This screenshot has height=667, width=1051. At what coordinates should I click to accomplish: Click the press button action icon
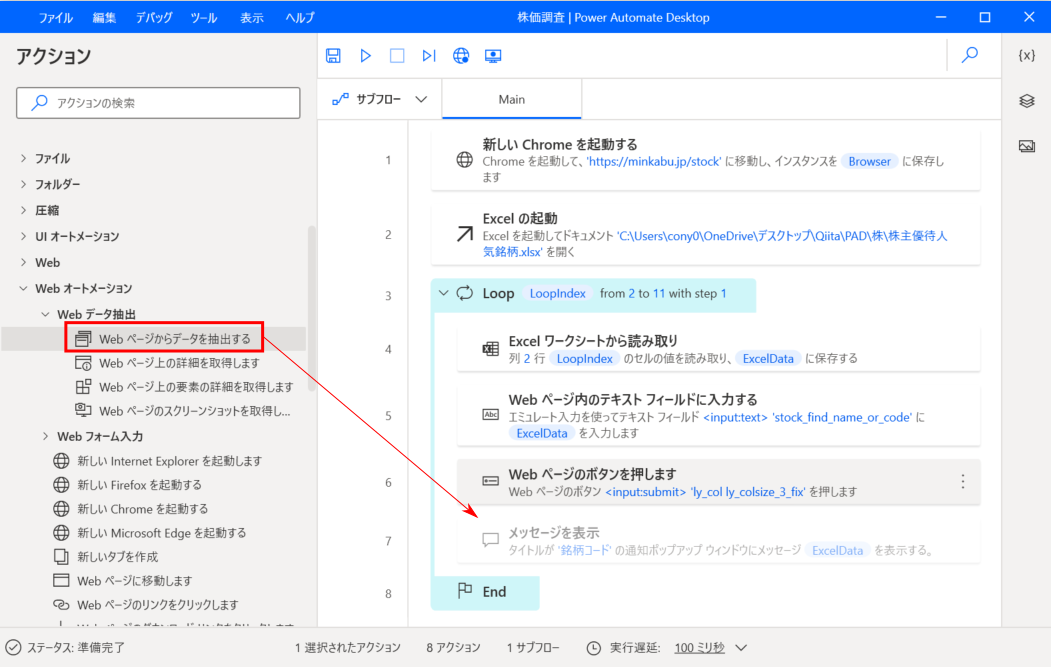491,481
